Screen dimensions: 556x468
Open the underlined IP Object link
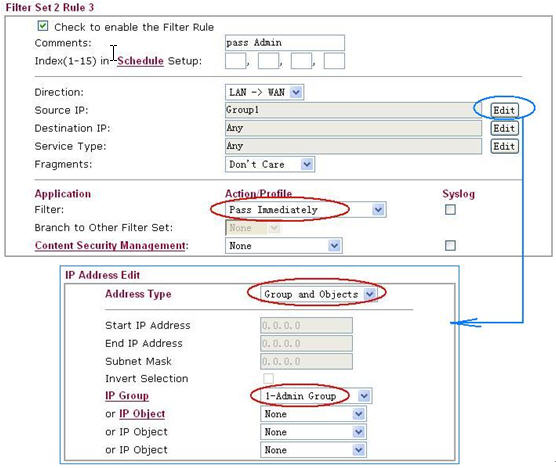(142, 414)
